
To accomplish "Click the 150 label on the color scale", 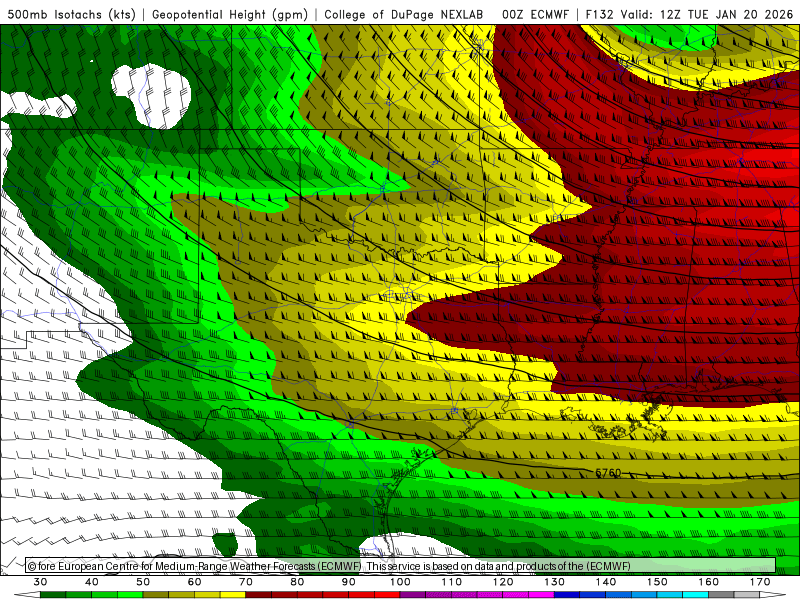I will point(657,582).
